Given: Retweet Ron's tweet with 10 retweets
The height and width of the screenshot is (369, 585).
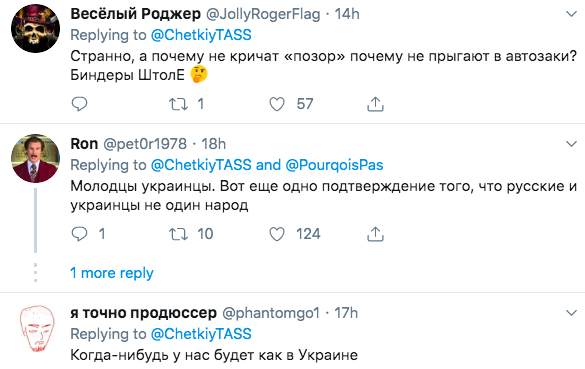Looking at the screenshot, I should pos(178,234).
